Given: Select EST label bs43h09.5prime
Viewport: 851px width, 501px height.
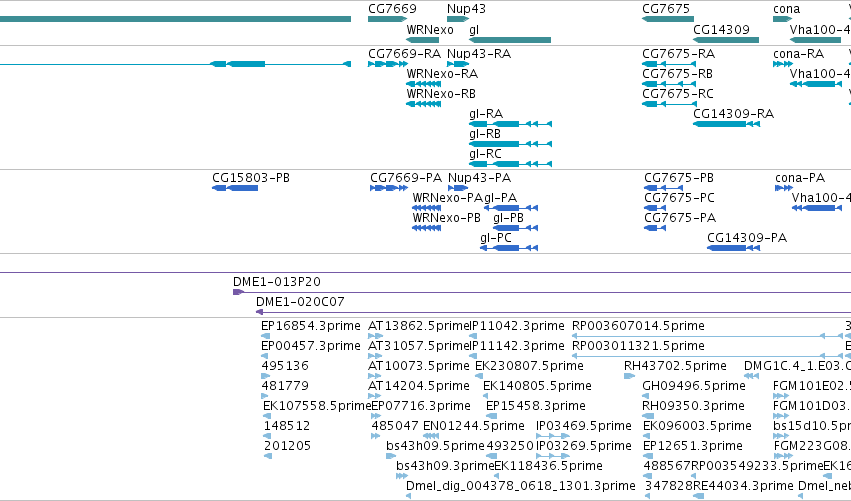Looking at the screenshot, I should coord(435,447).
